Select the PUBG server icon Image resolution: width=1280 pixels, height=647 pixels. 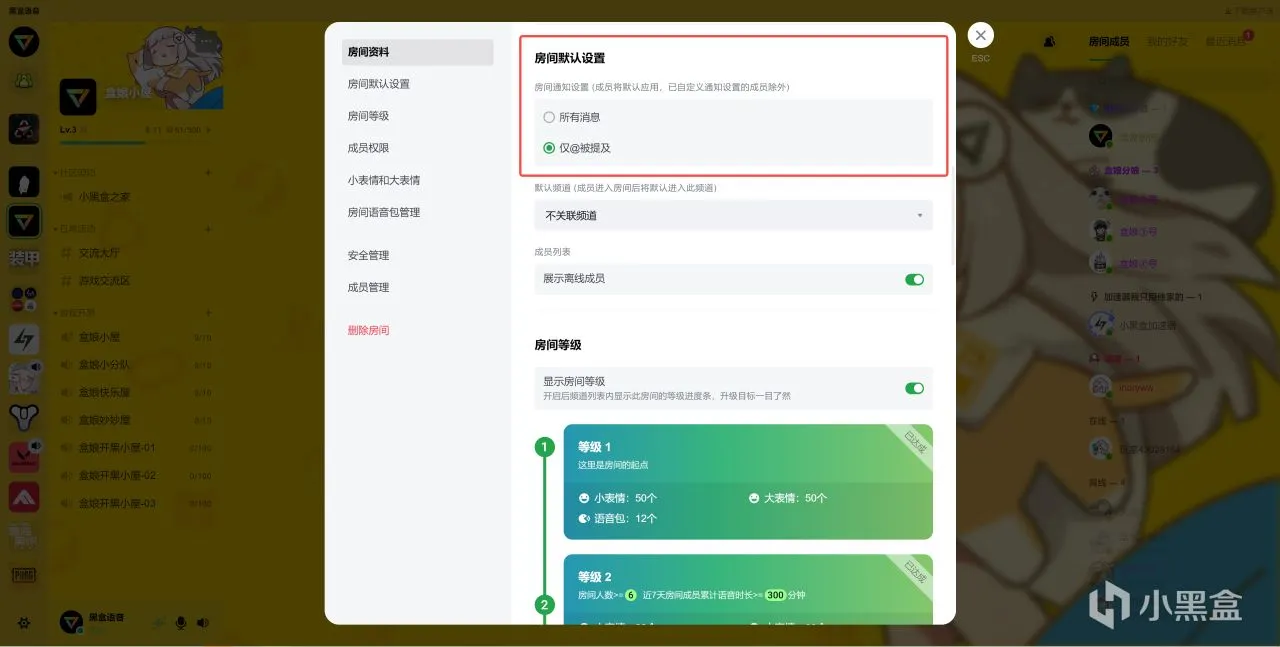click(x=24, y=575)
